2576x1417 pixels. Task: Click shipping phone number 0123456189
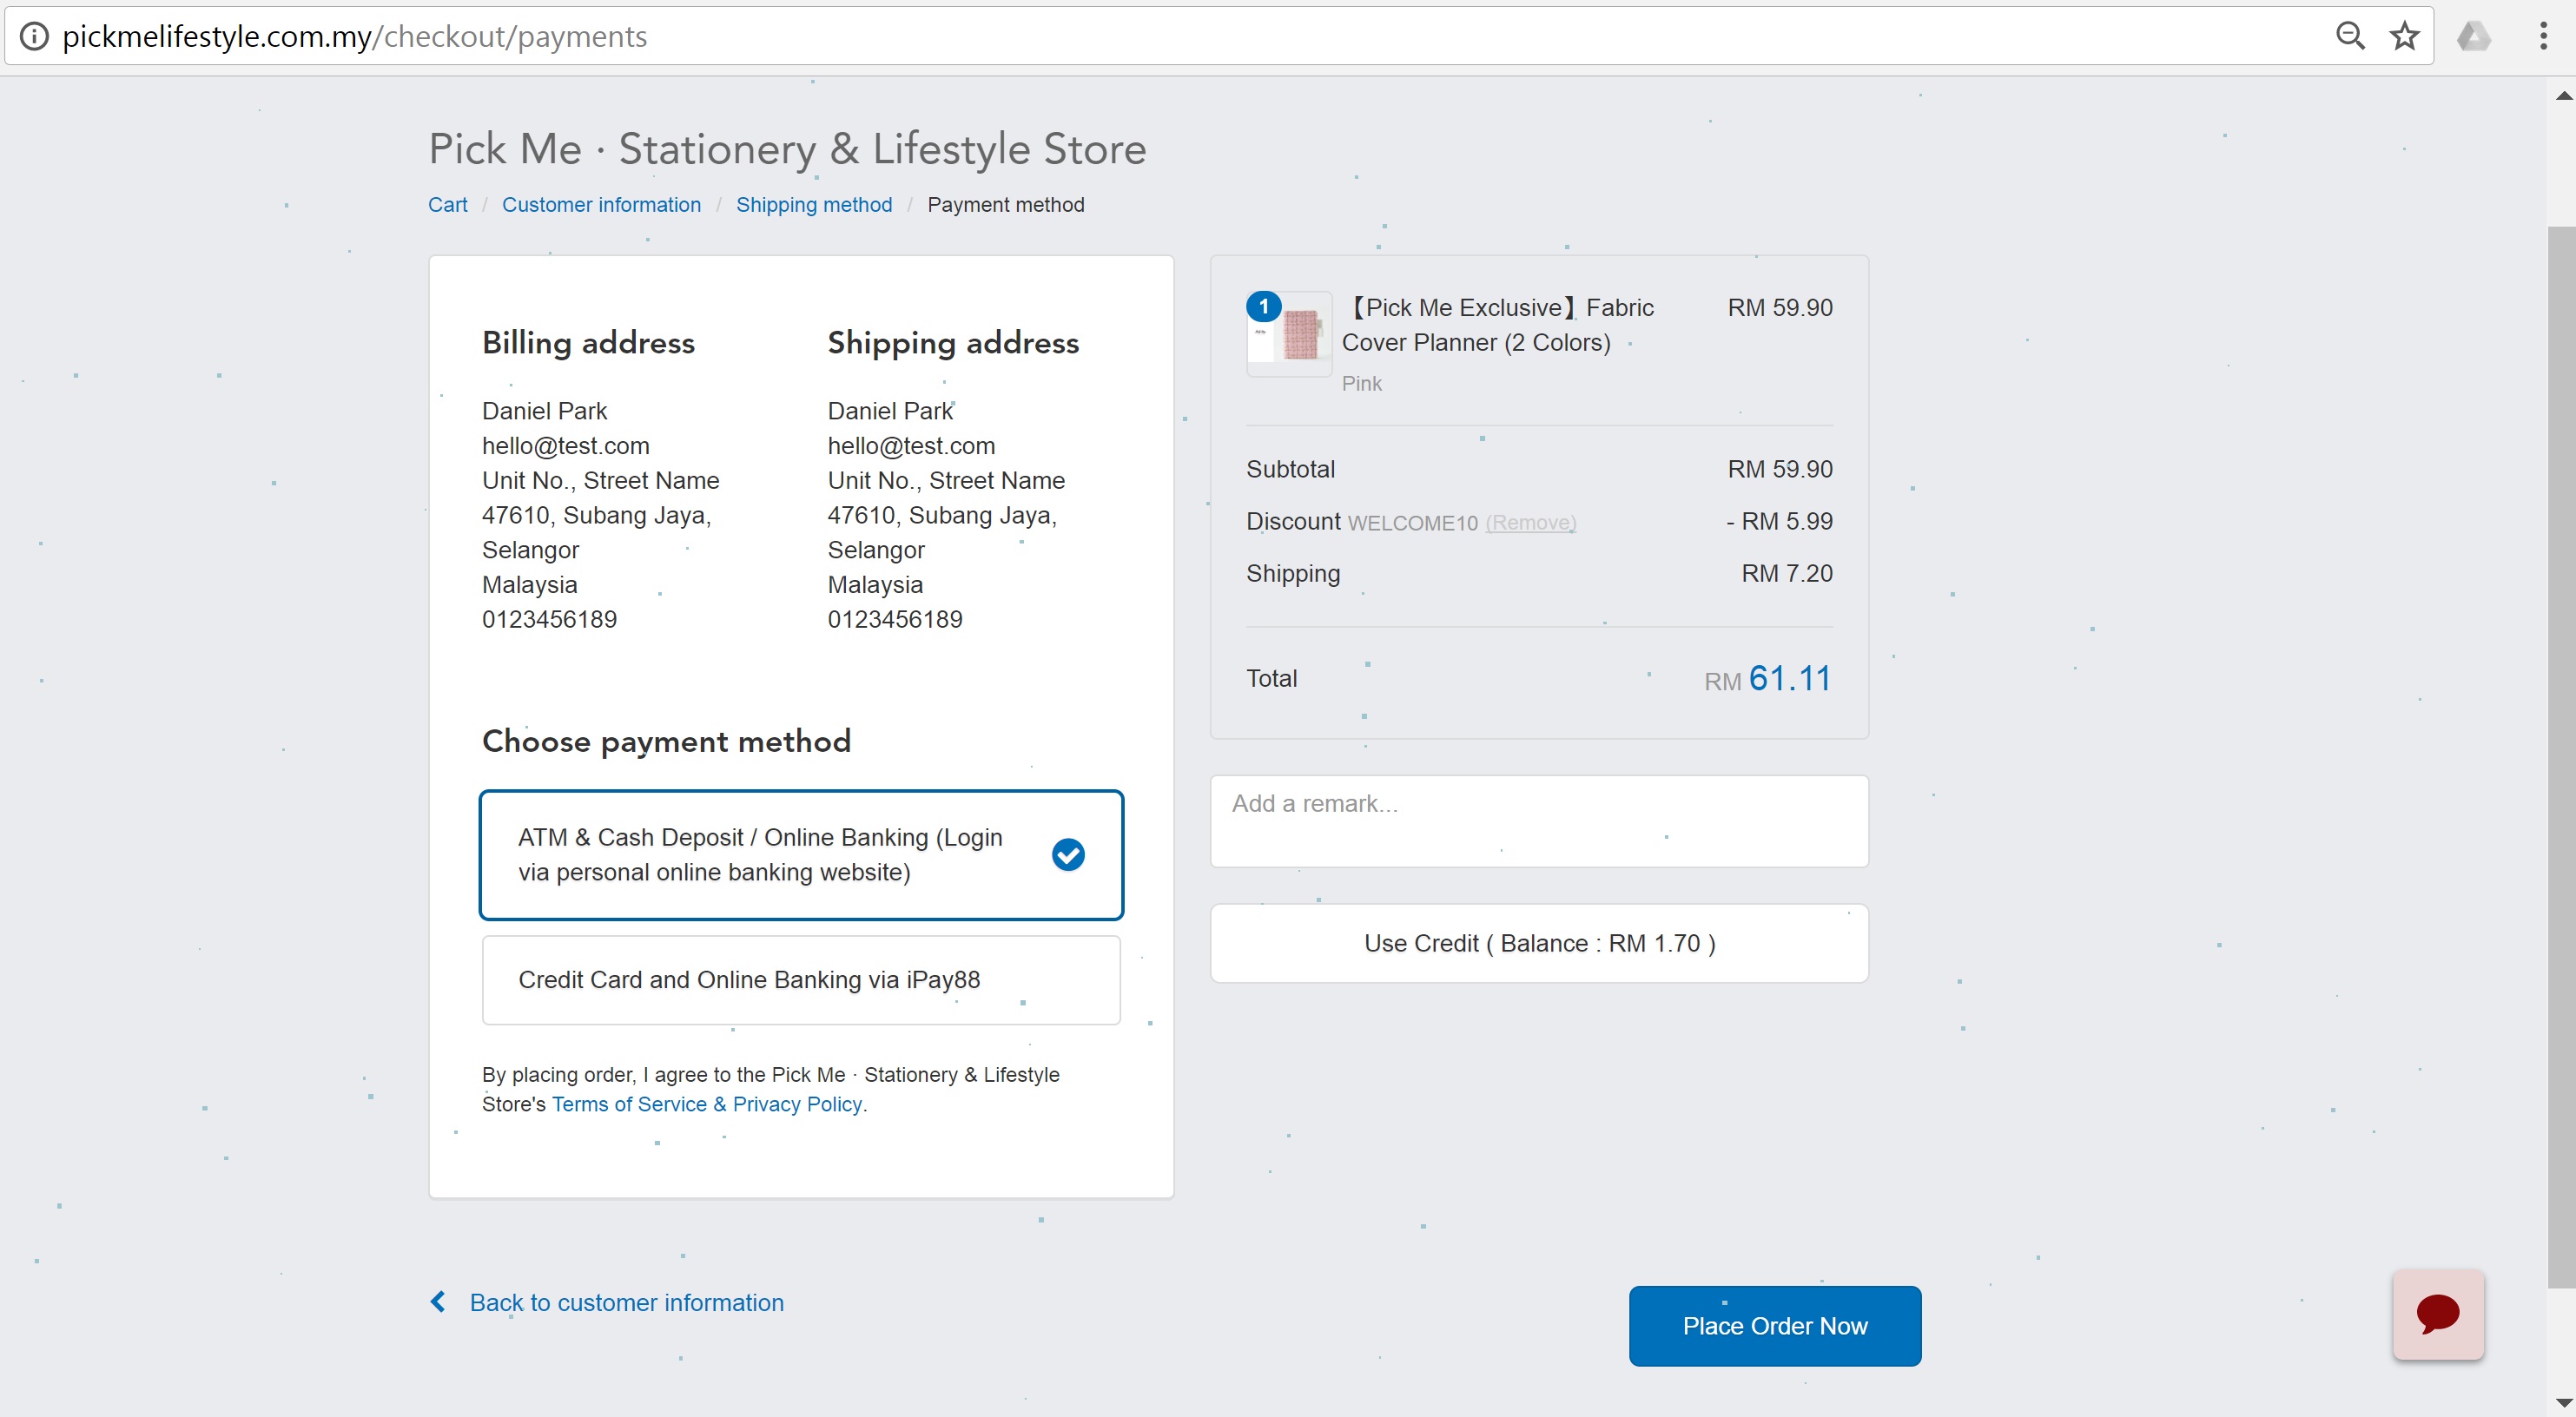[895, 619]
